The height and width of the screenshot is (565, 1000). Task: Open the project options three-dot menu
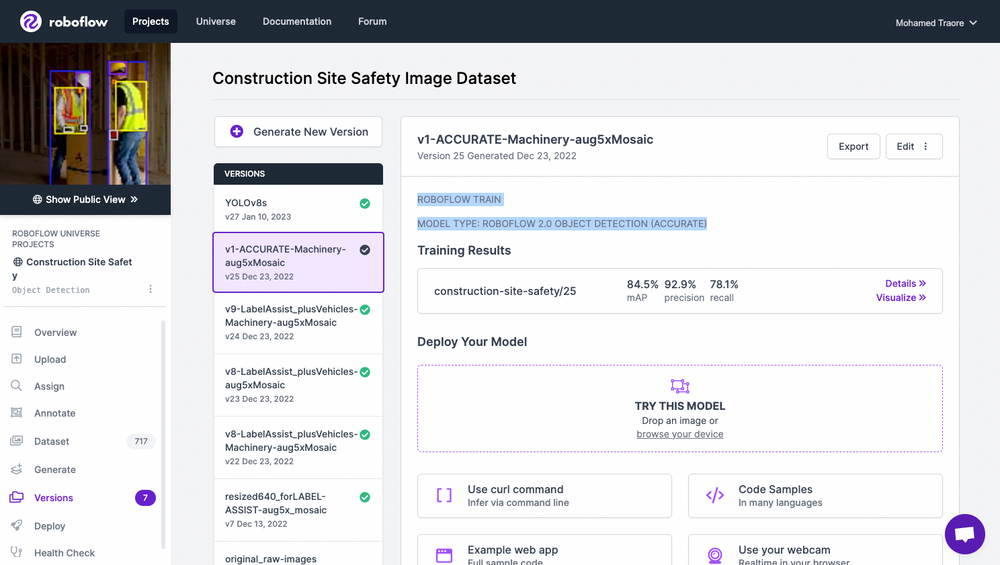coord(151,289)
